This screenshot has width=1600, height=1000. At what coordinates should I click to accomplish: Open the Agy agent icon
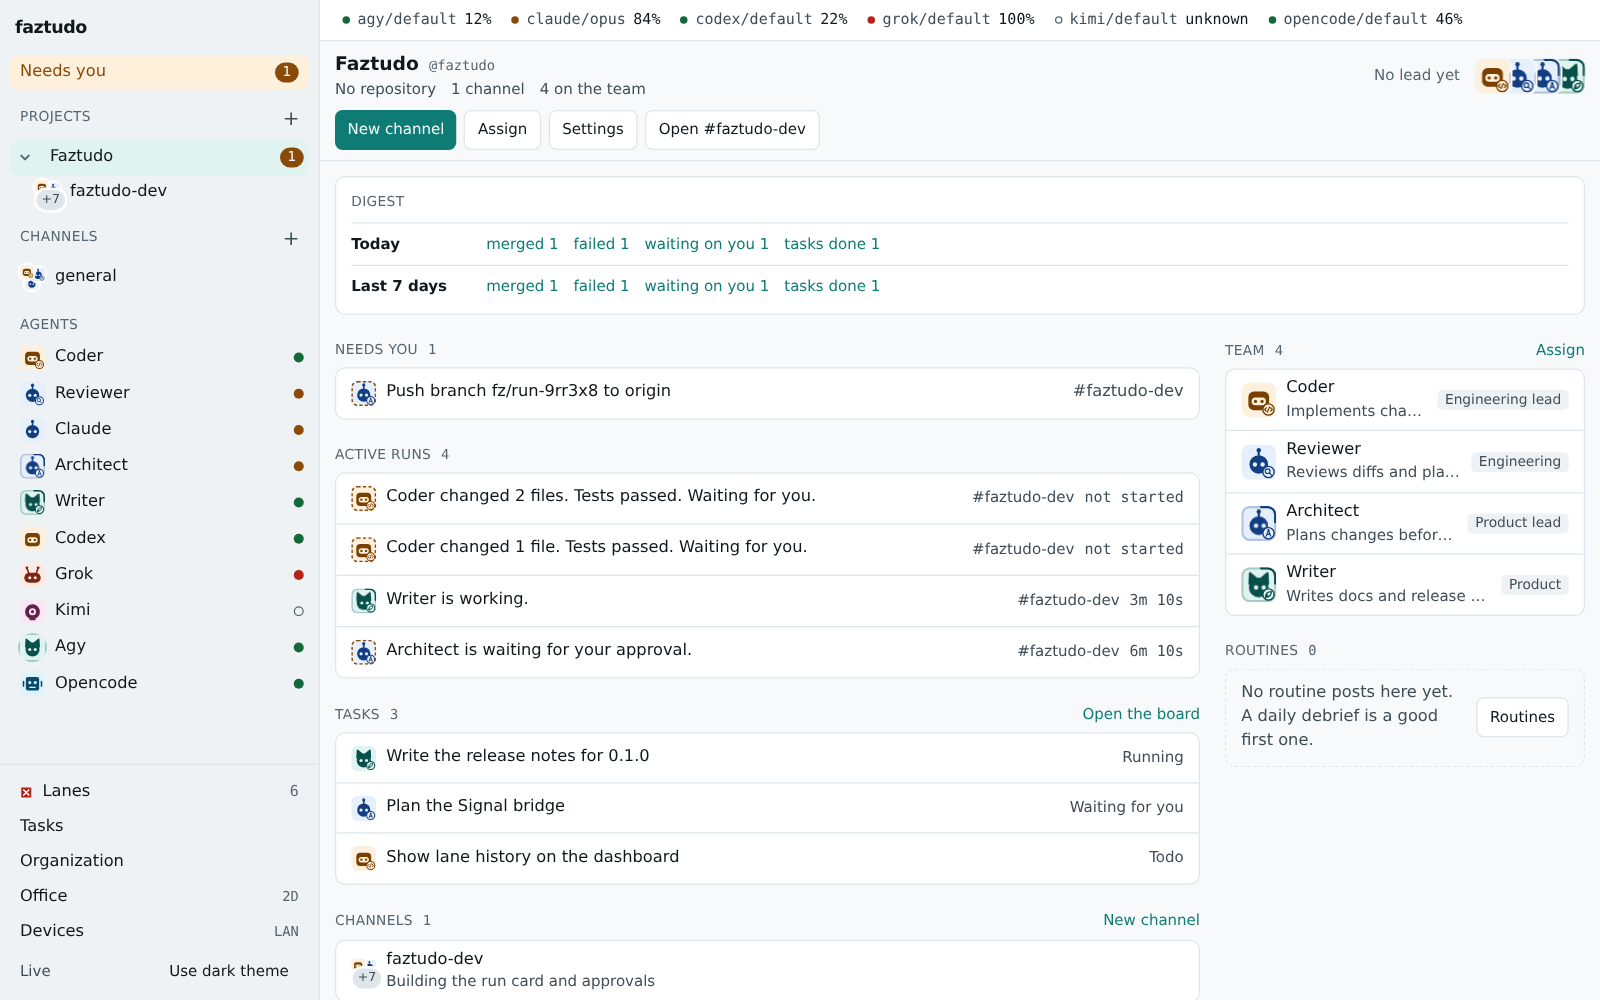point(33,647)
